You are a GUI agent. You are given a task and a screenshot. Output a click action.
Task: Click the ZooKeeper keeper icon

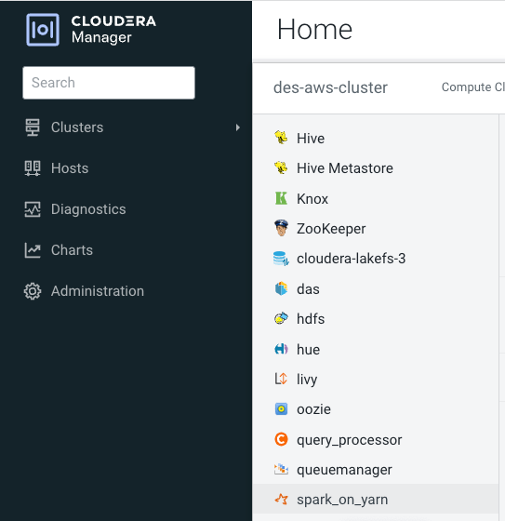pyautogui.click(x=281, y=228)
